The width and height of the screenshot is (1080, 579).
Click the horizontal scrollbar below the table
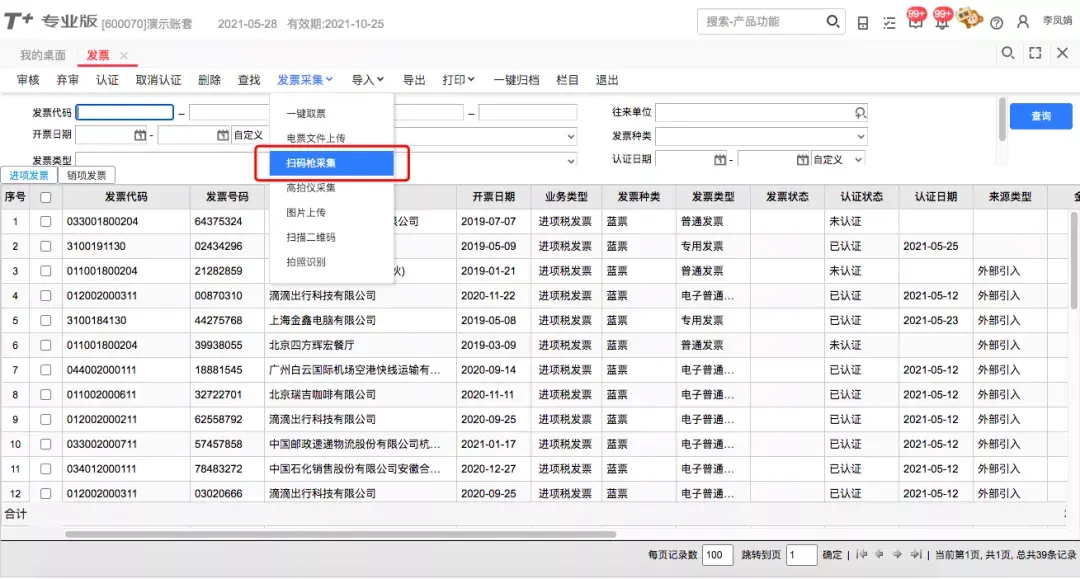click(340, 534)
